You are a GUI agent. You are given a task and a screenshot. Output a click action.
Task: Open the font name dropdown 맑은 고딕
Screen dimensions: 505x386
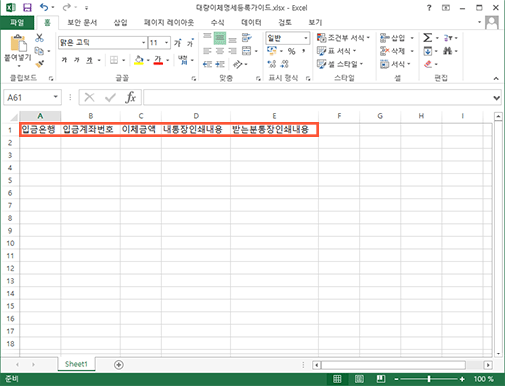103,43
